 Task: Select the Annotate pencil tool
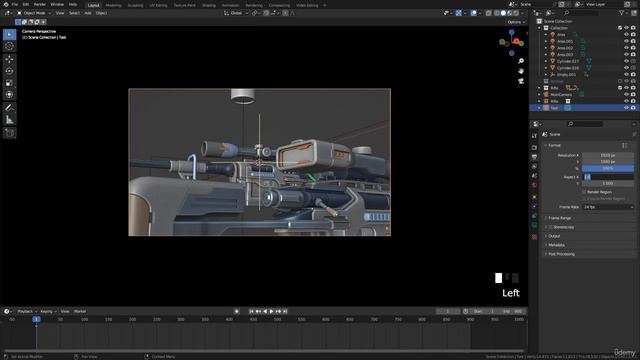tap(9, 108)
